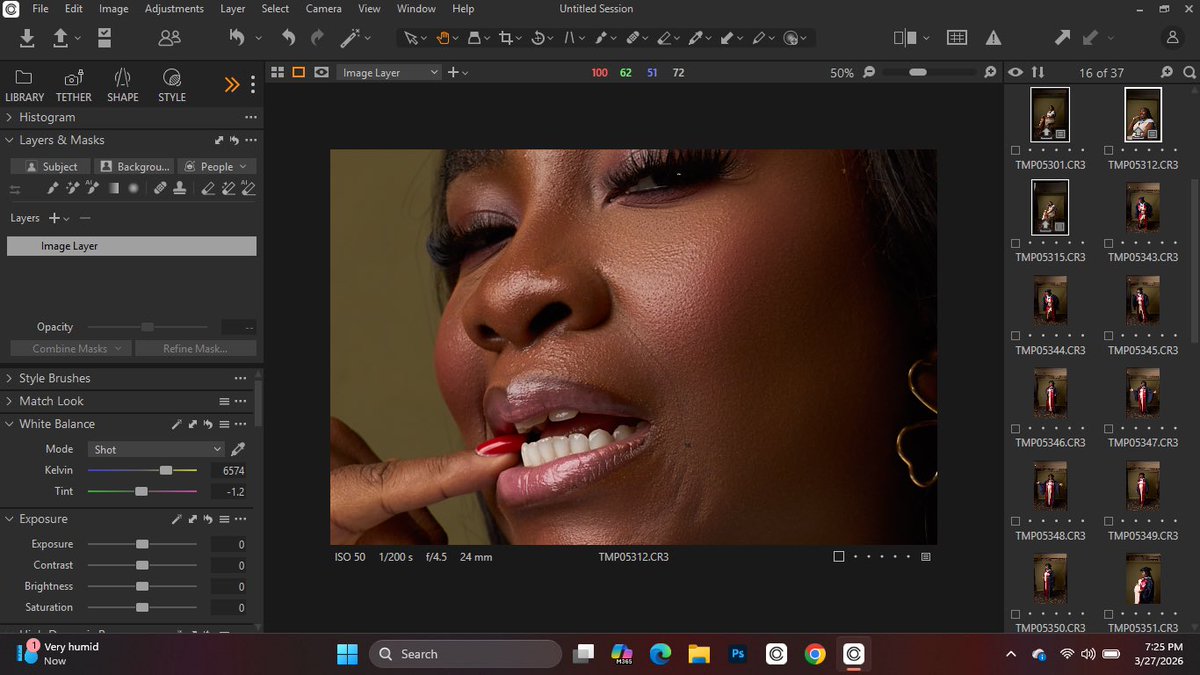Viewport: 1200px width, 675px height.
Task: Select the Heal bandage tool in toolbar
Action: pyautogui.click(x=632, y=38)
